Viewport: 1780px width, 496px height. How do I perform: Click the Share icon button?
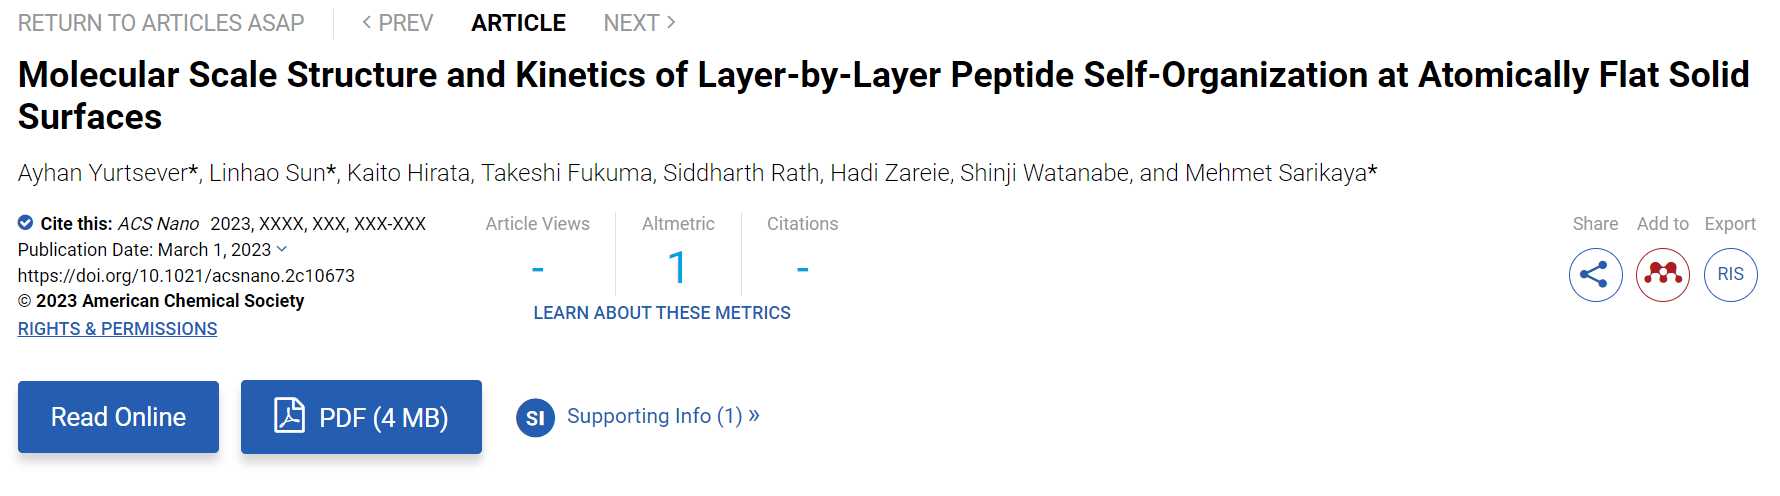1595,274
